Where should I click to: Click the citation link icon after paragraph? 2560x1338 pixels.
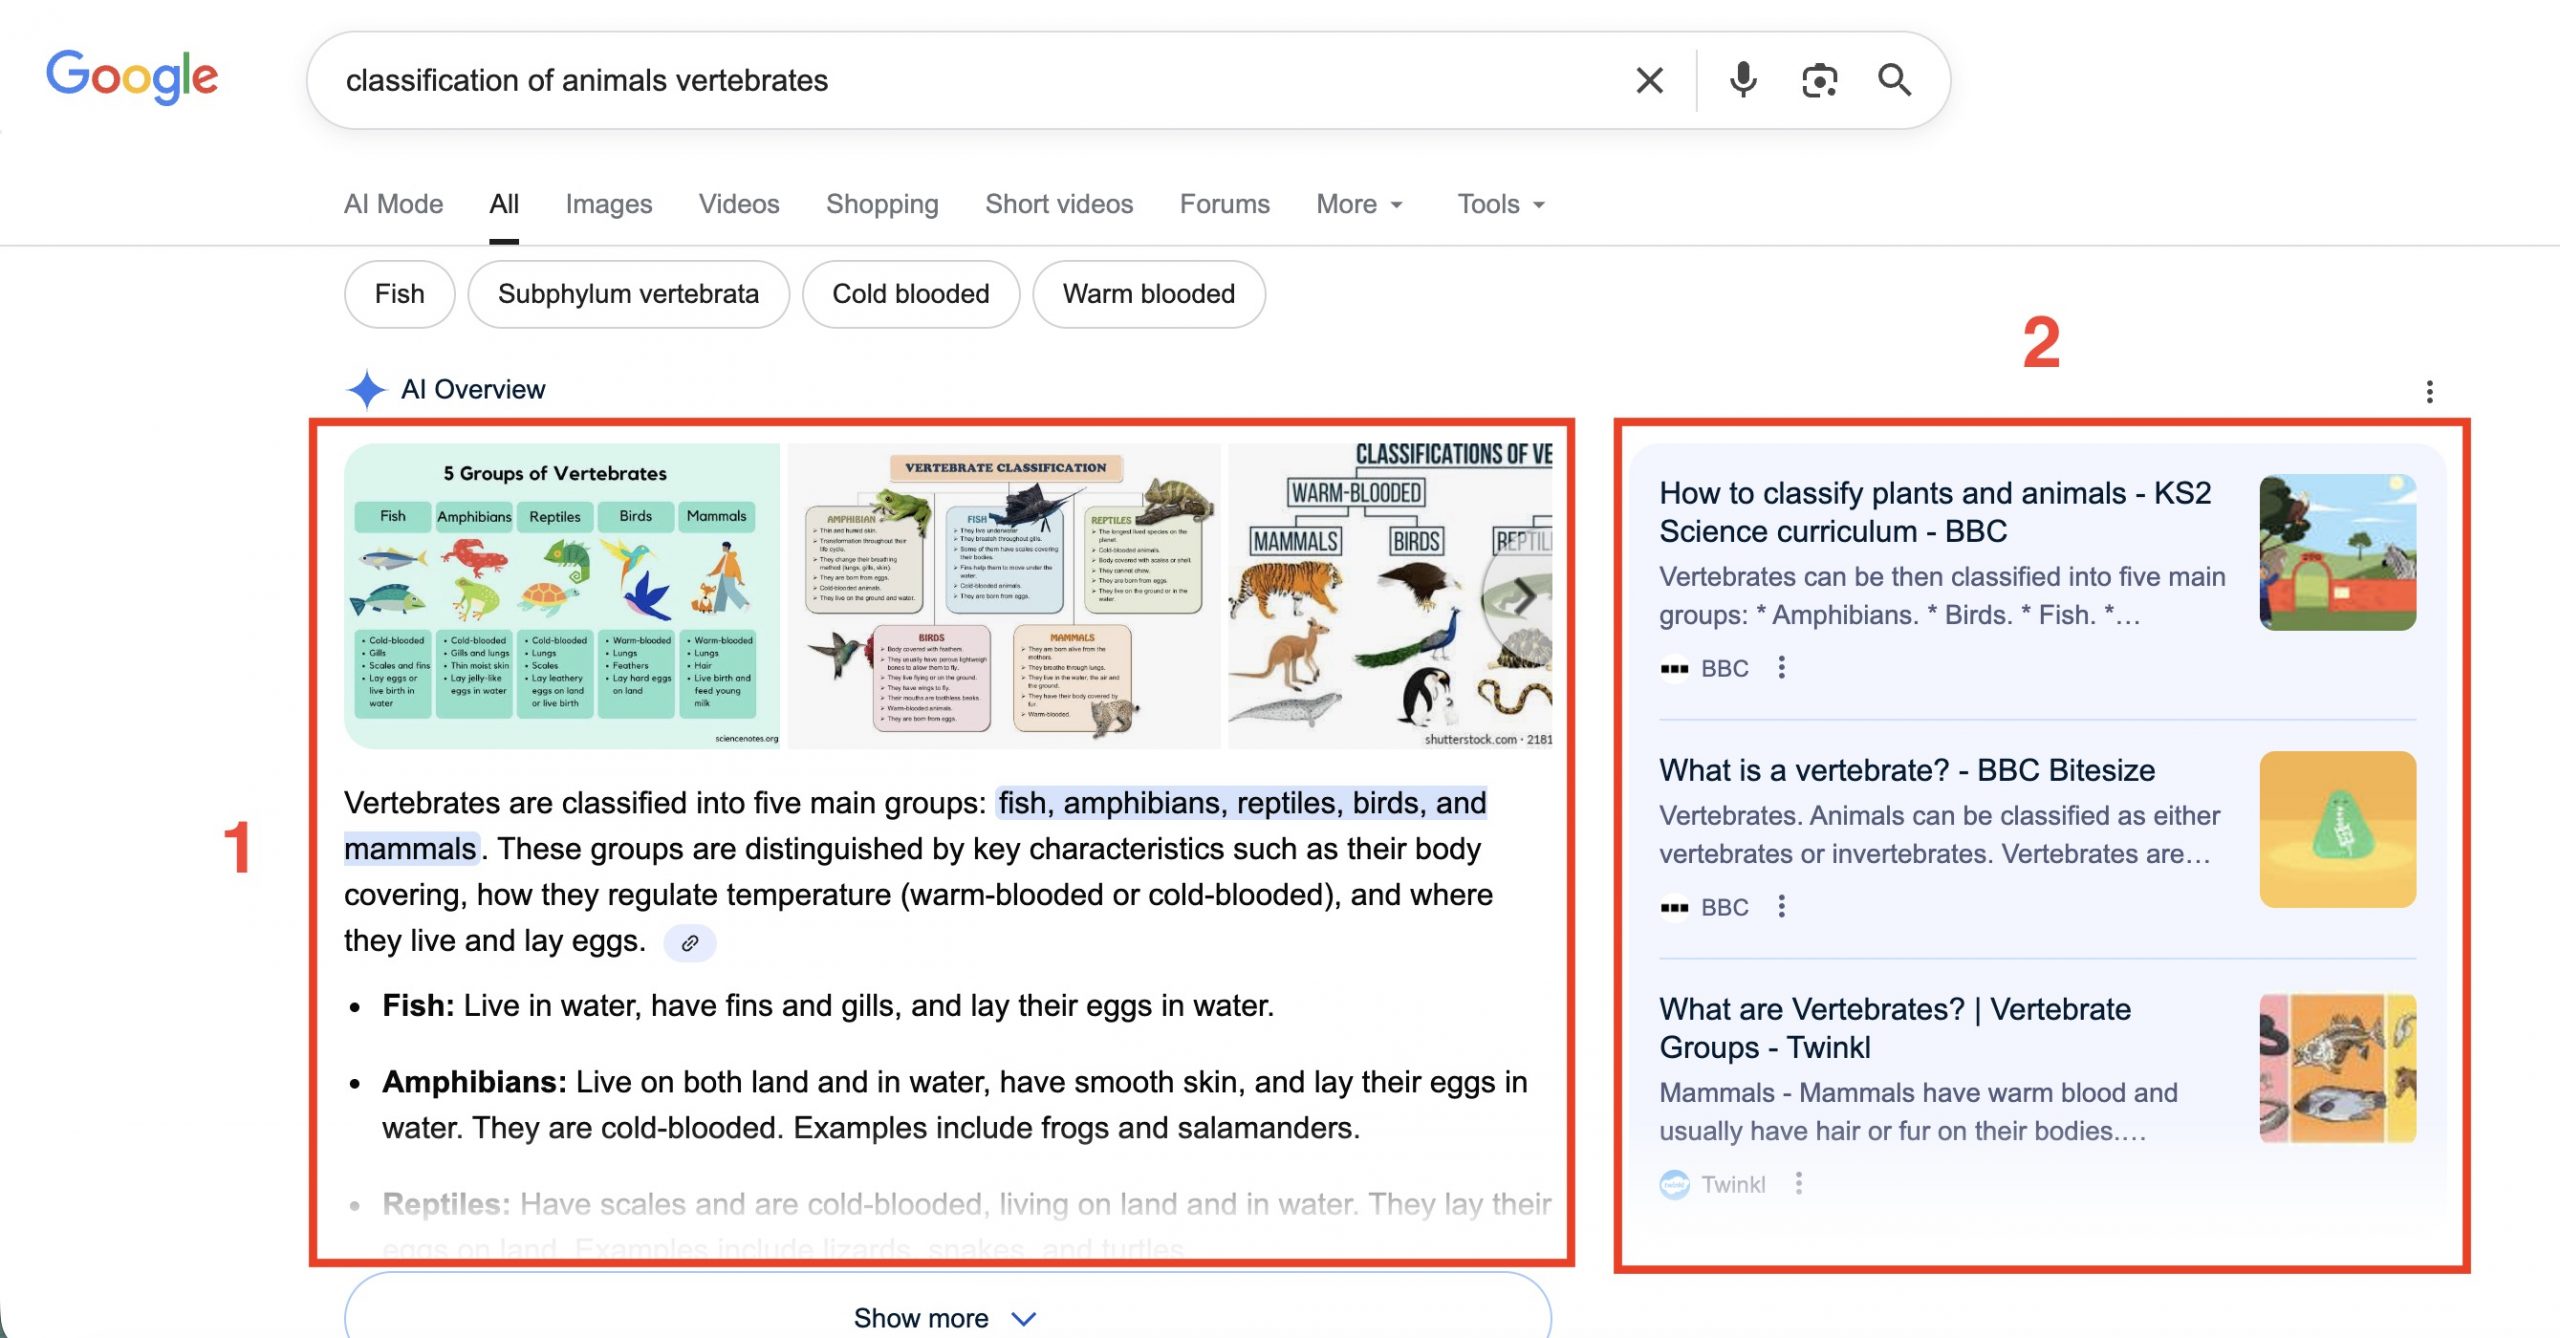[x=690, y=943]
